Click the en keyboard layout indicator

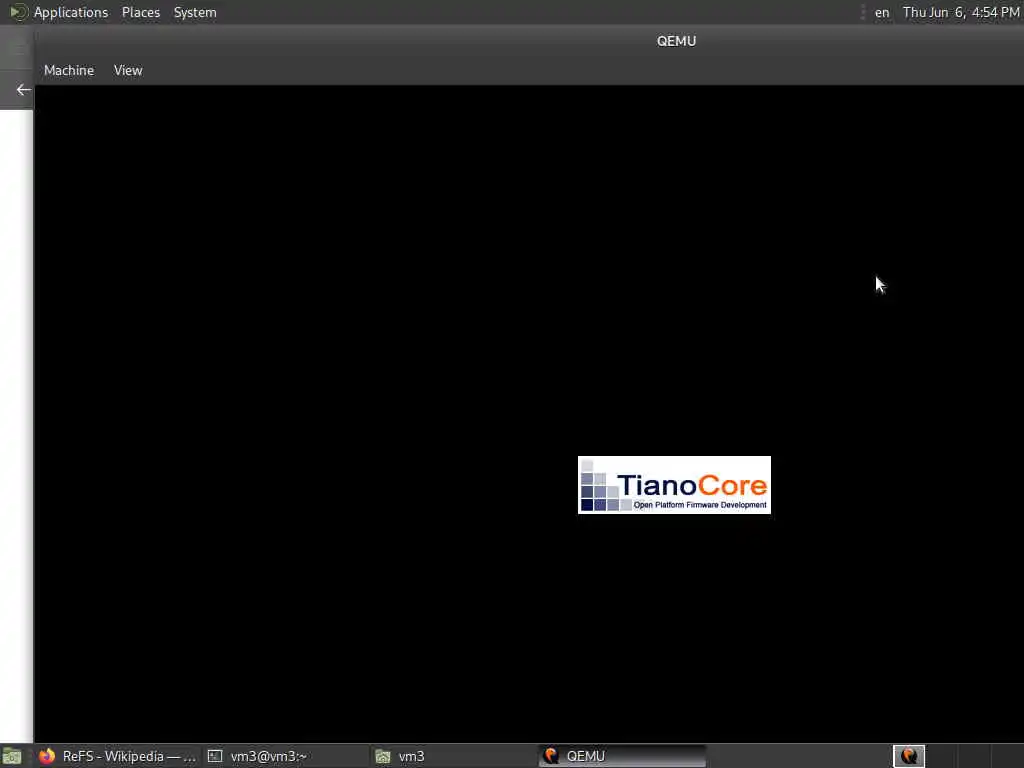pos(882,12)
